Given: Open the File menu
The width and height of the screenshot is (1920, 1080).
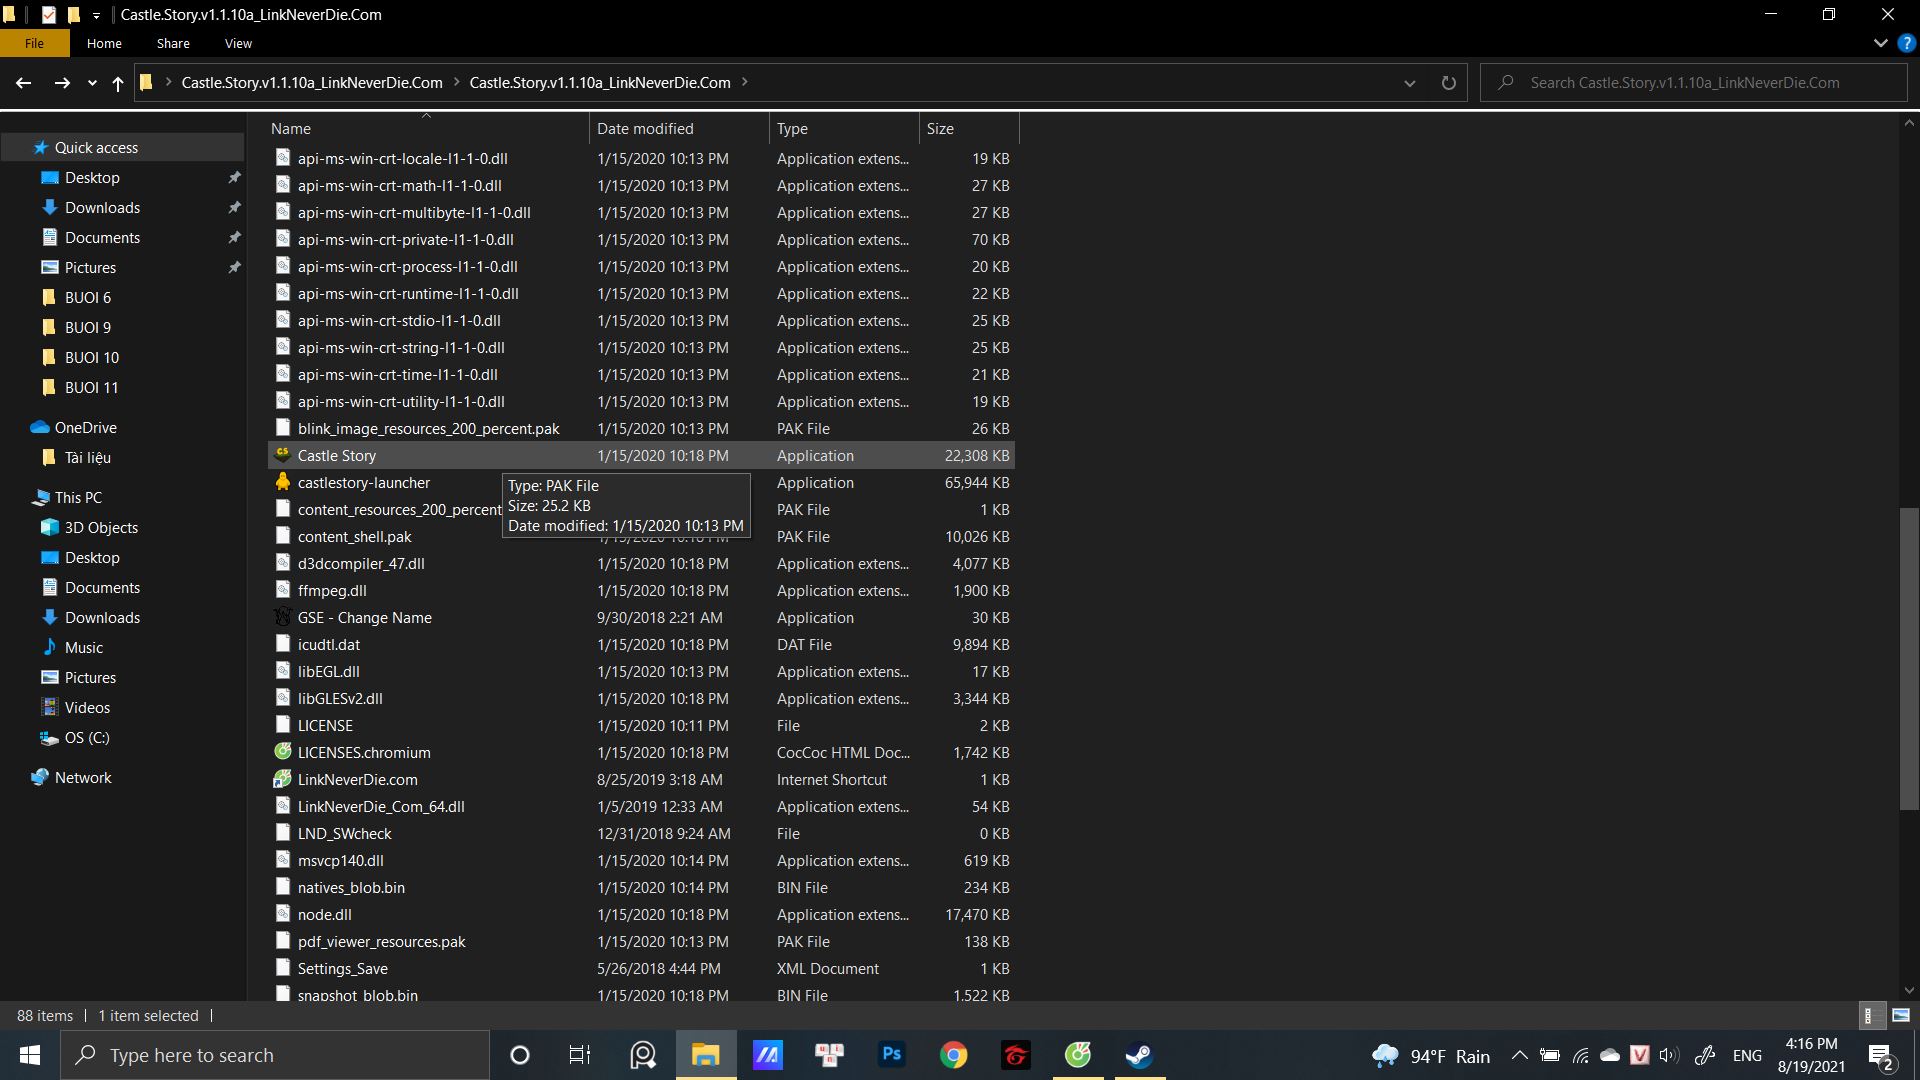Looking at the screenshot, I should point(34,43).
